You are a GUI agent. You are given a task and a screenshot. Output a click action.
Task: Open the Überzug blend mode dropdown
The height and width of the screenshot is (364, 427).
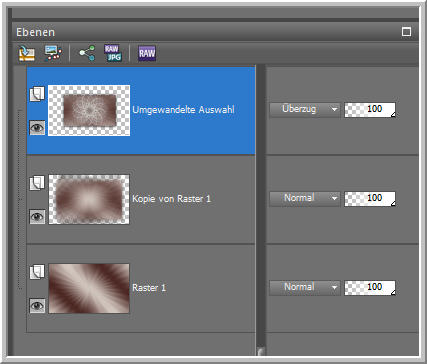point(305,109)
